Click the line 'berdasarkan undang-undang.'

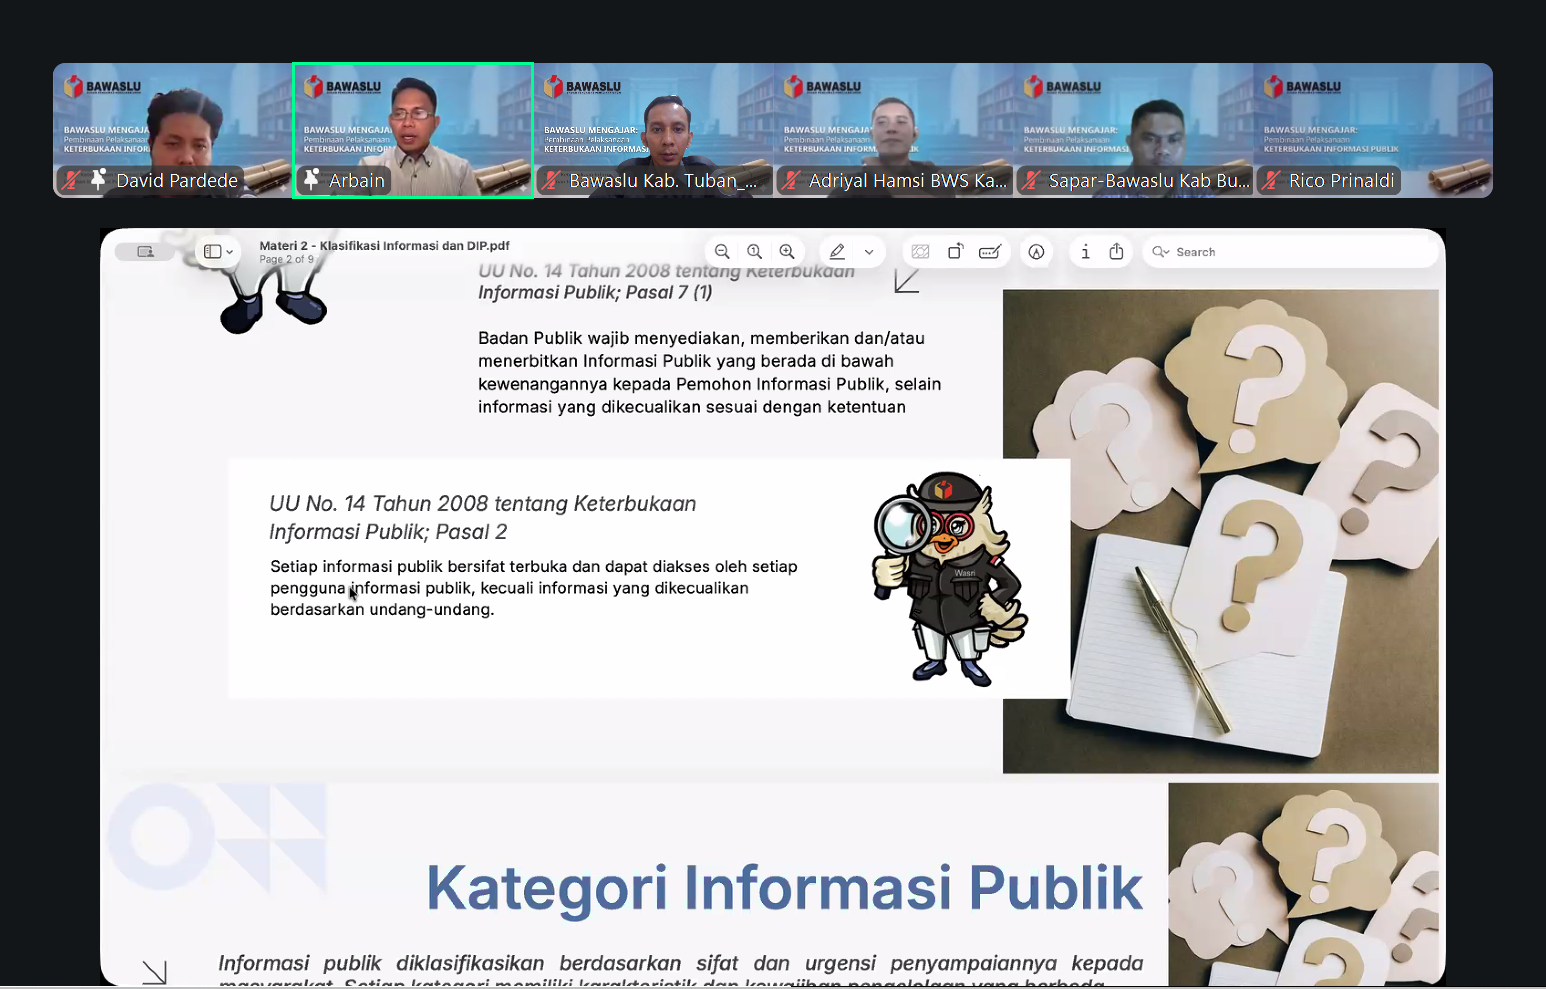382,609
